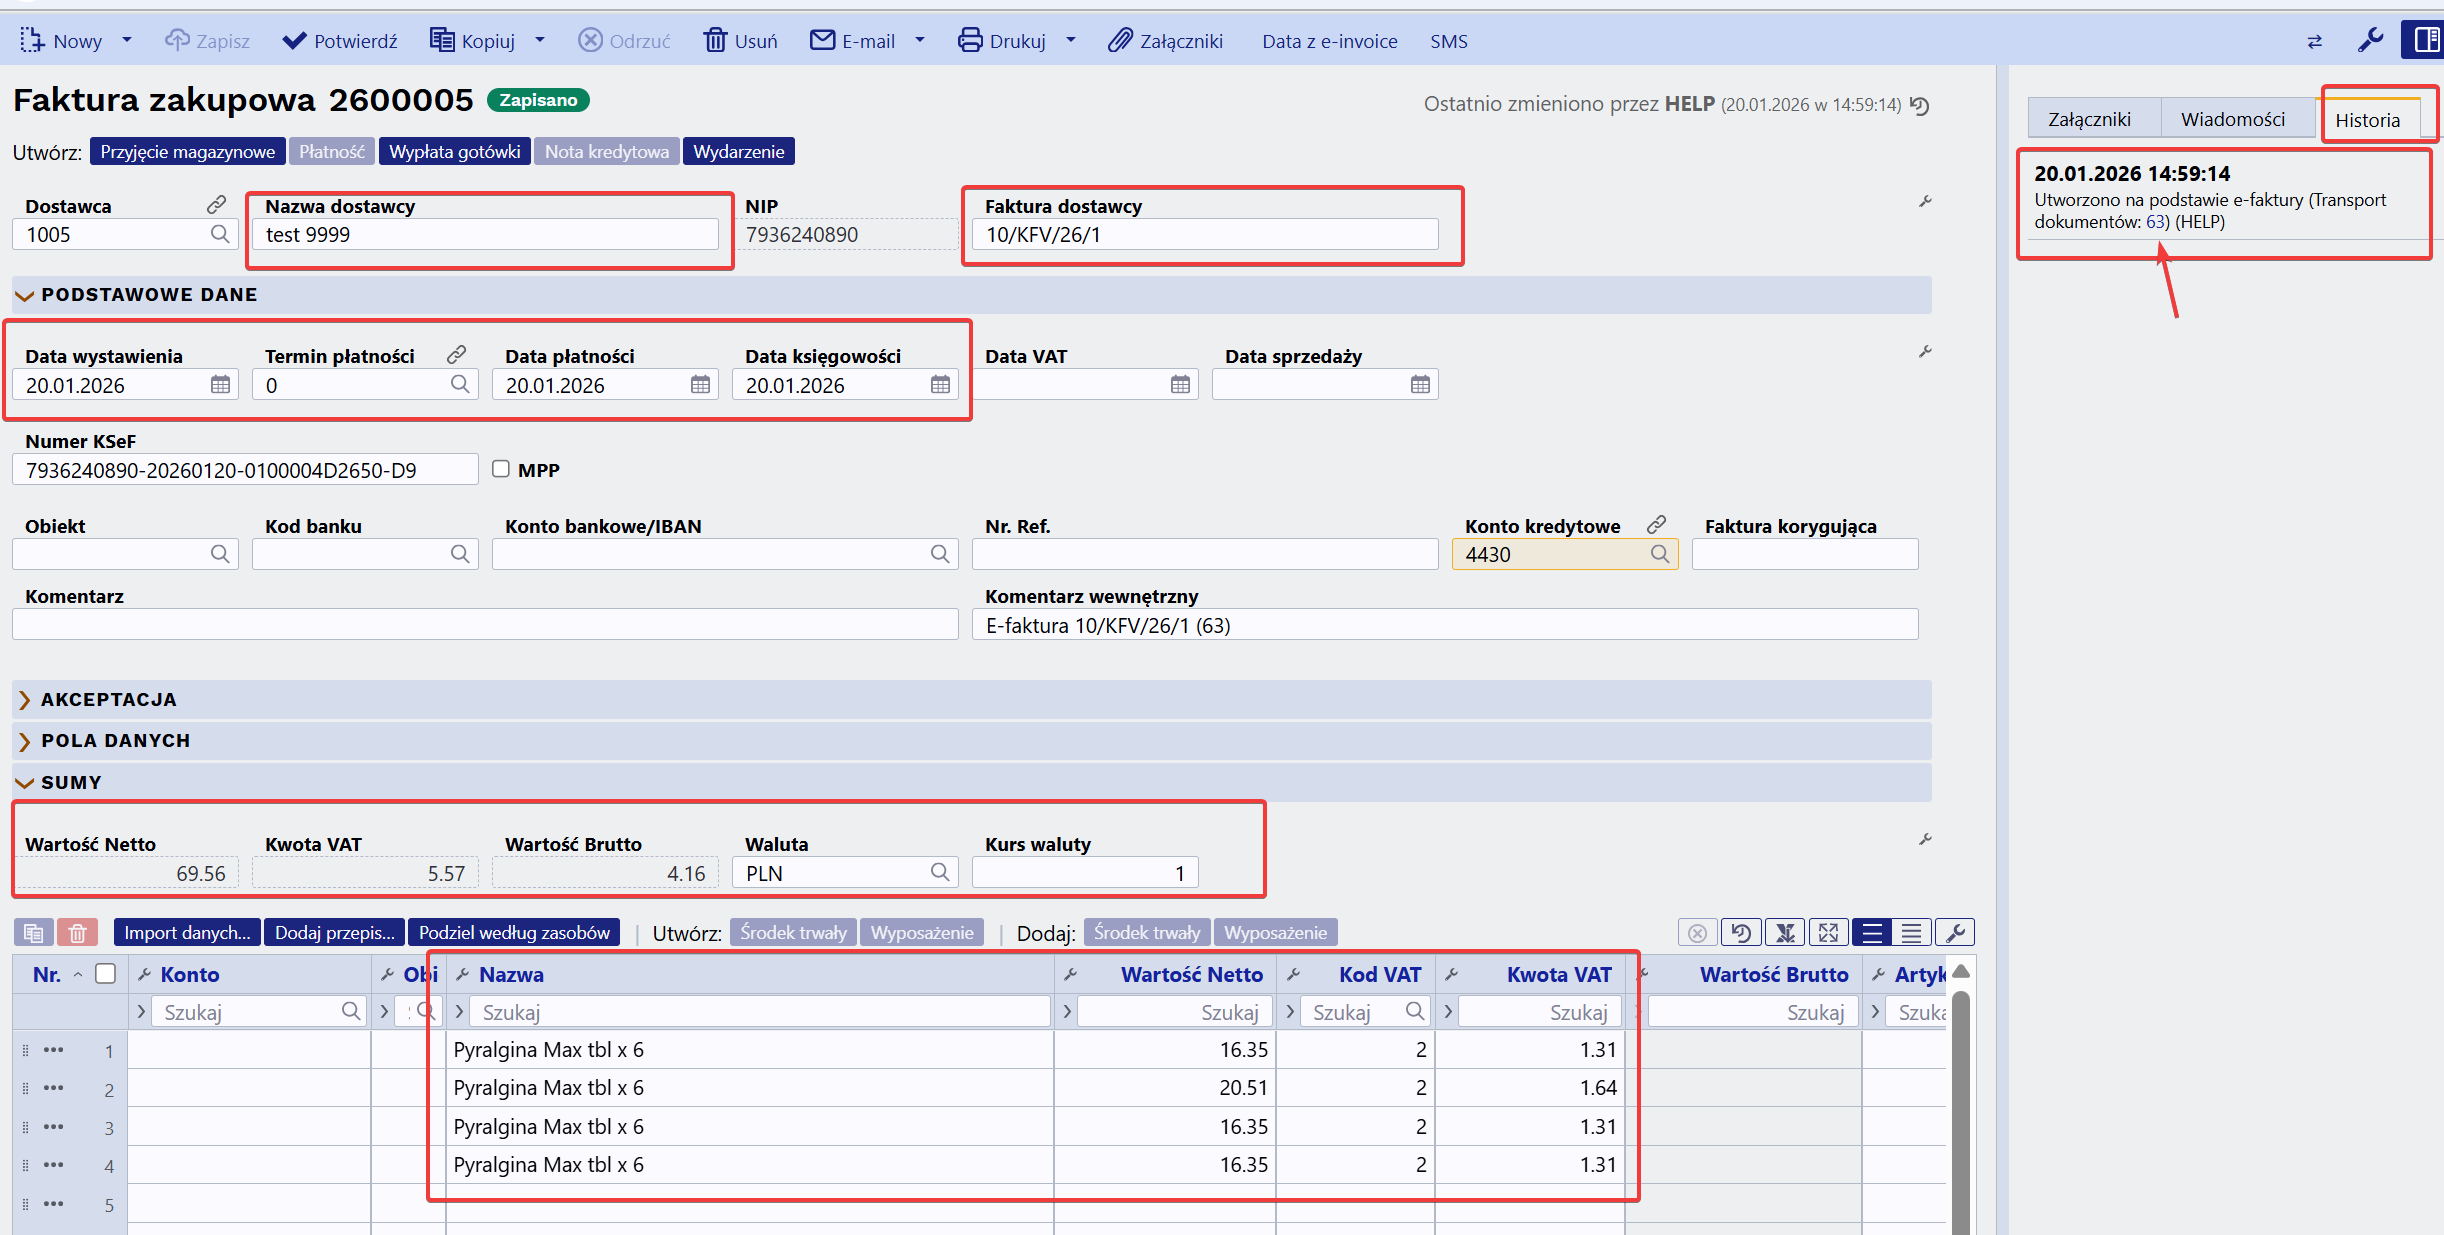Image resolution: width=2444 pixels, height=1235 pixels.
Task: Open the Historia tab
Action: [x=2367, y=120]
